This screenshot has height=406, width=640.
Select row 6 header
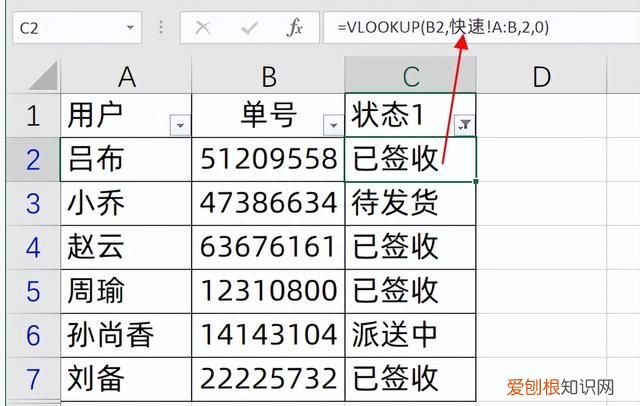pyautogui.click(x=33, y=335)
